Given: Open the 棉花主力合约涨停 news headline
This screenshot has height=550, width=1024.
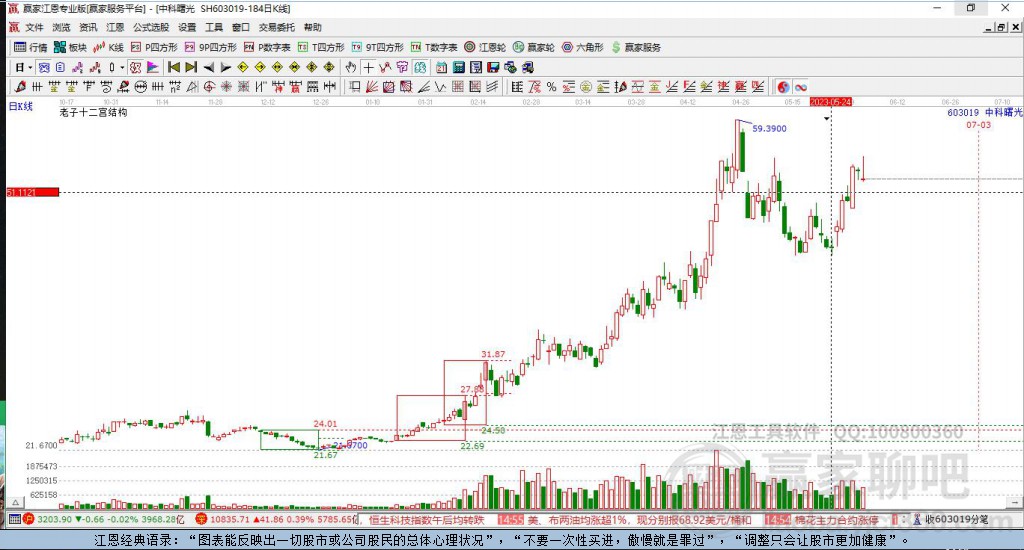Looking at the screenshot, I should [x=836, y=520].
